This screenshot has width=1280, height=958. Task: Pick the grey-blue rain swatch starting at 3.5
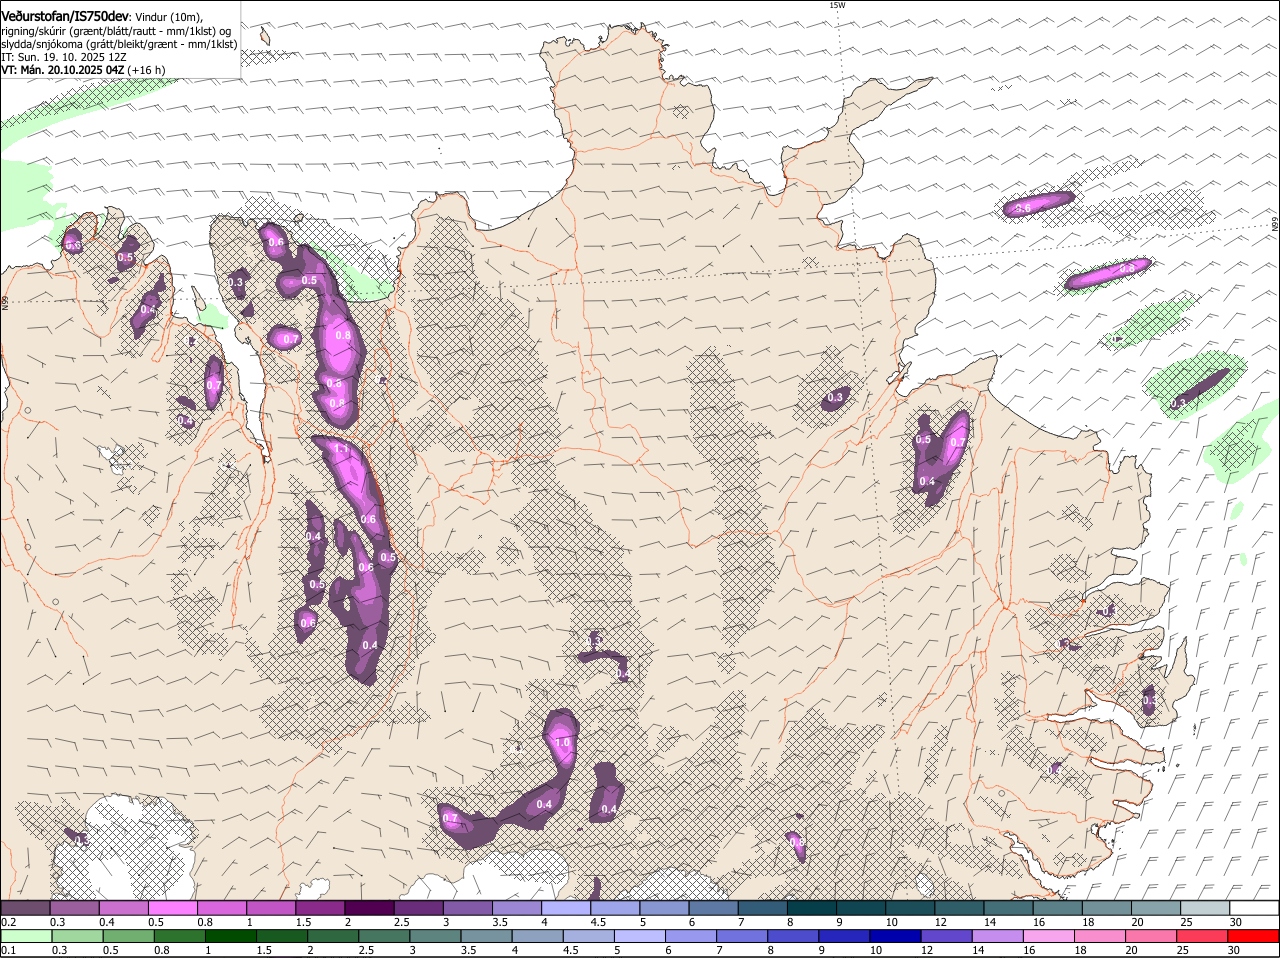pyautogui.click(x=488, y=936)
